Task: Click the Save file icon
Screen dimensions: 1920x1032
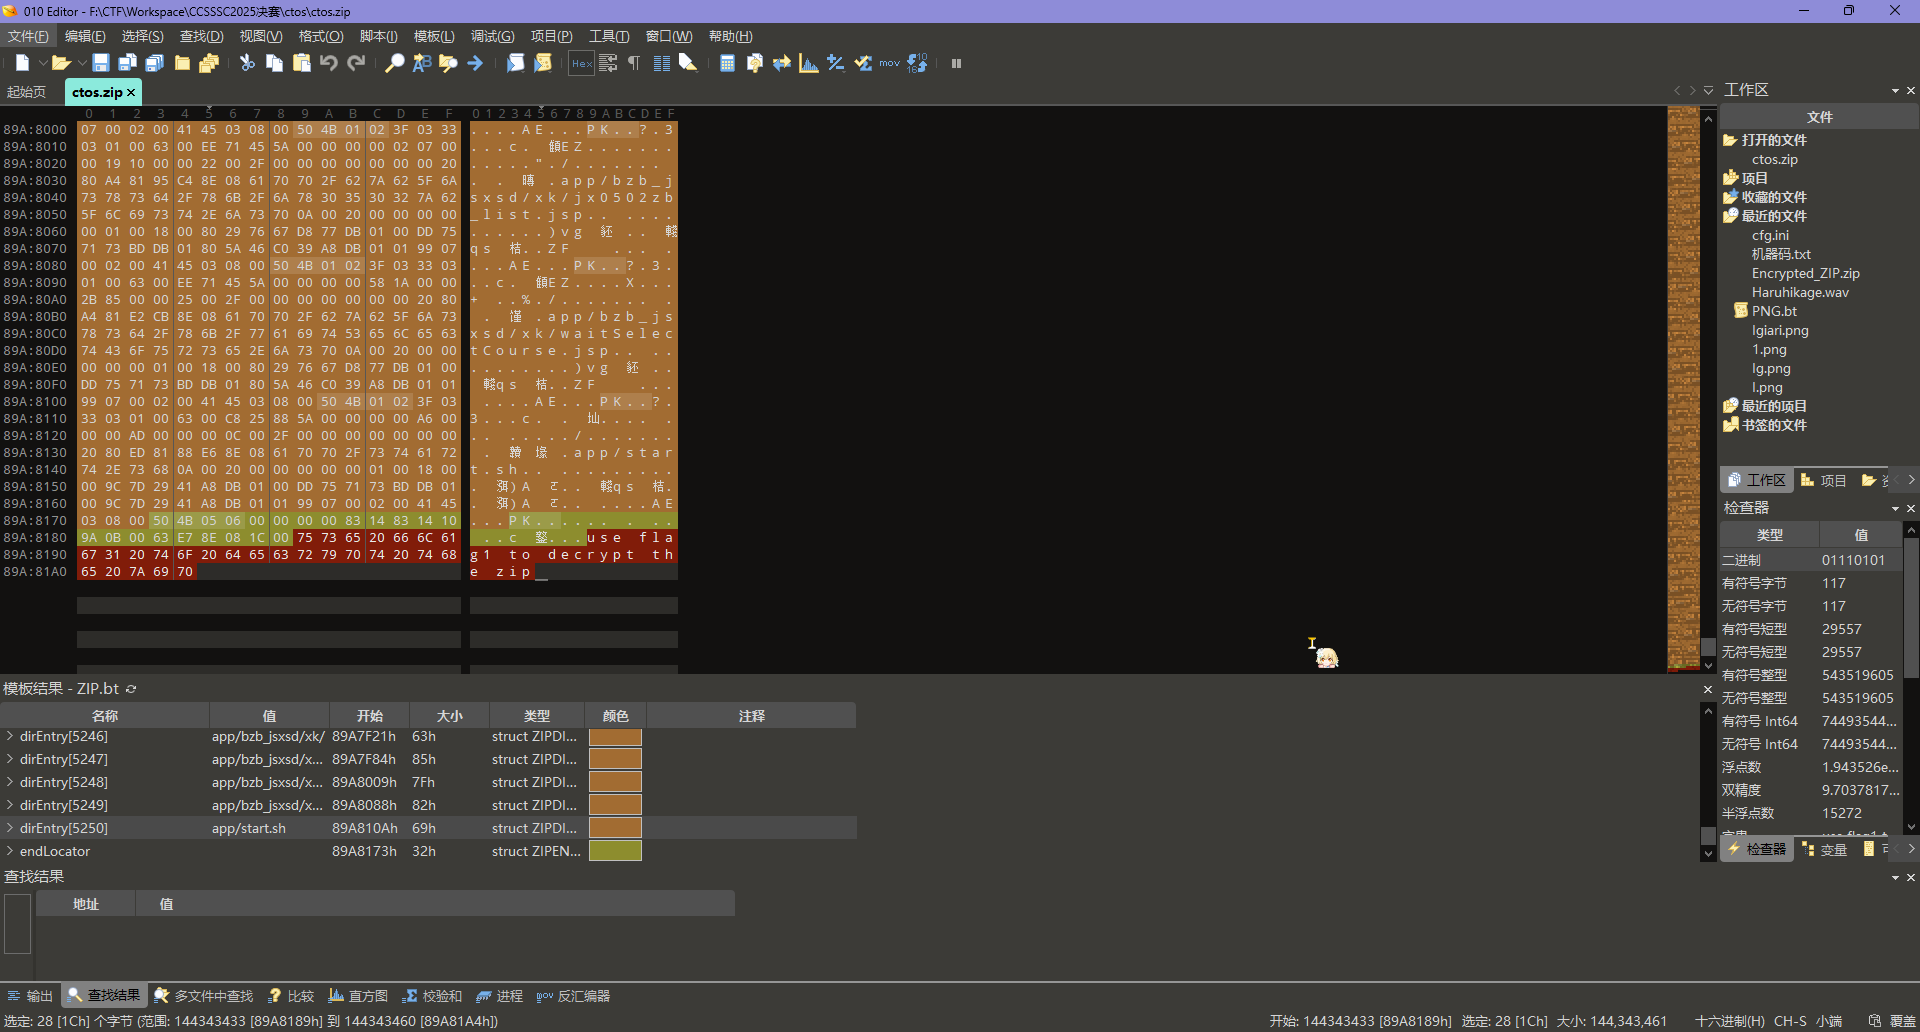Action: click(101, 63)
